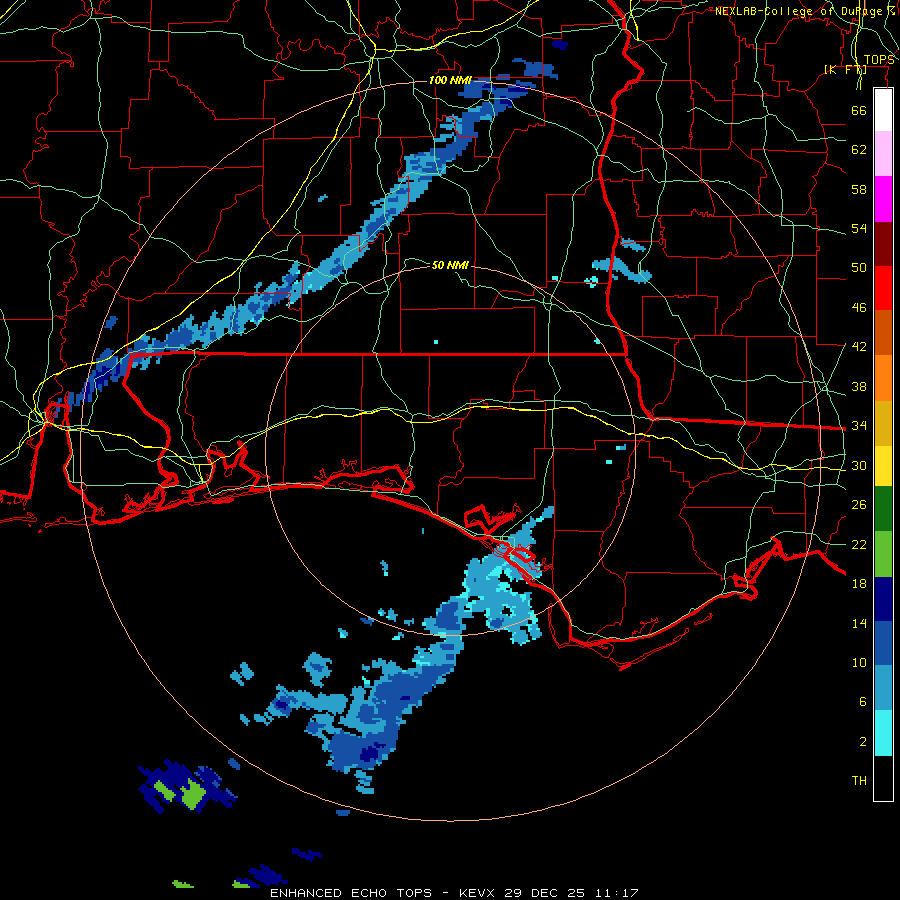Click the '10' legend value
The image size is (900, 900).
point(859,662)
